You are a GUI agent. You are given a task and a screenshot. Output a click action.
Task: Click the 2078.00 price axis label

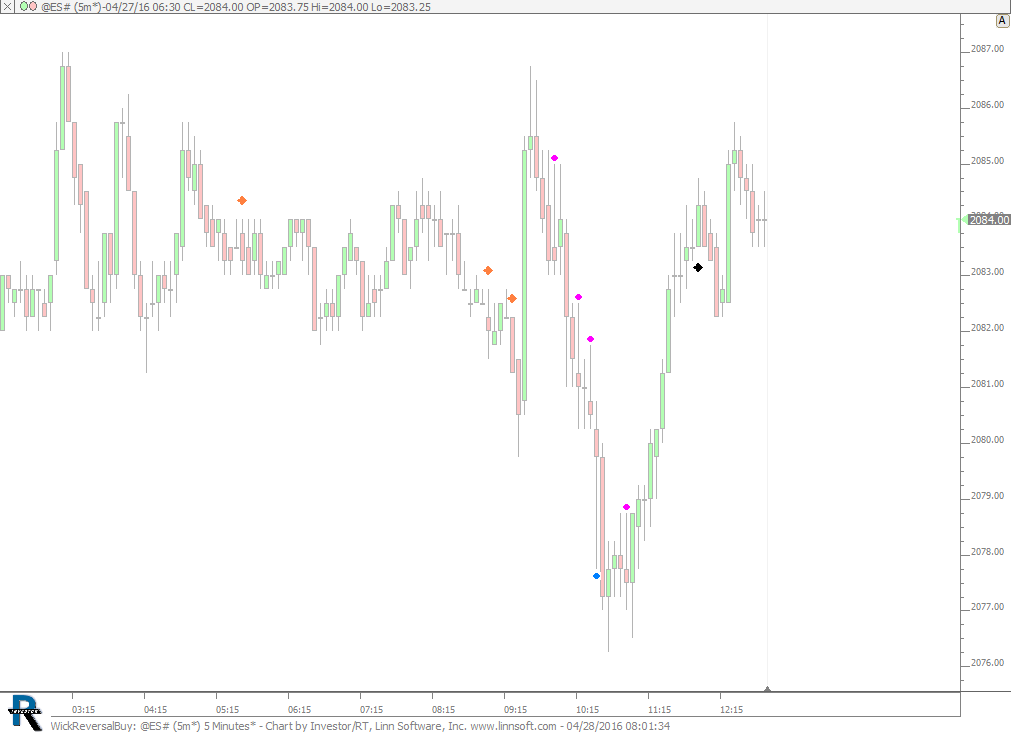pos(987,552)
